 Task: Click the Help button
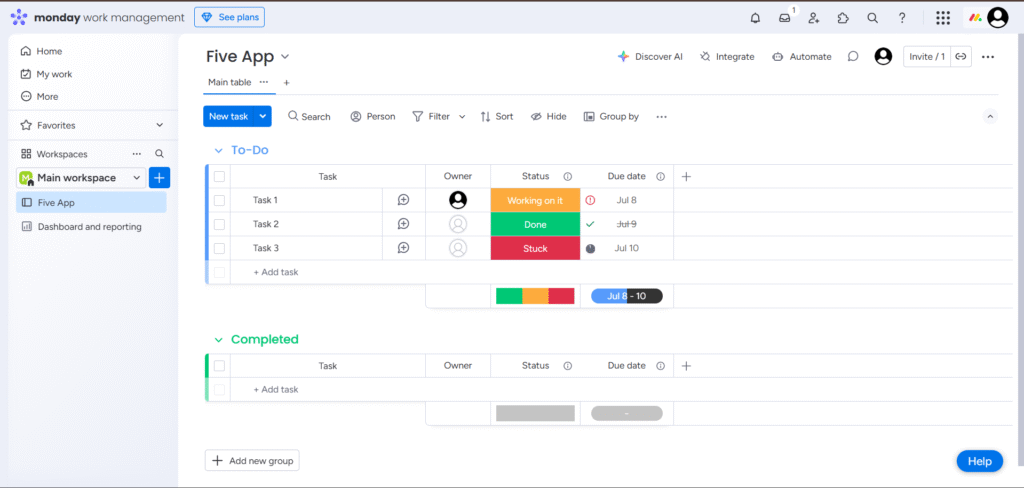(980, 461)
